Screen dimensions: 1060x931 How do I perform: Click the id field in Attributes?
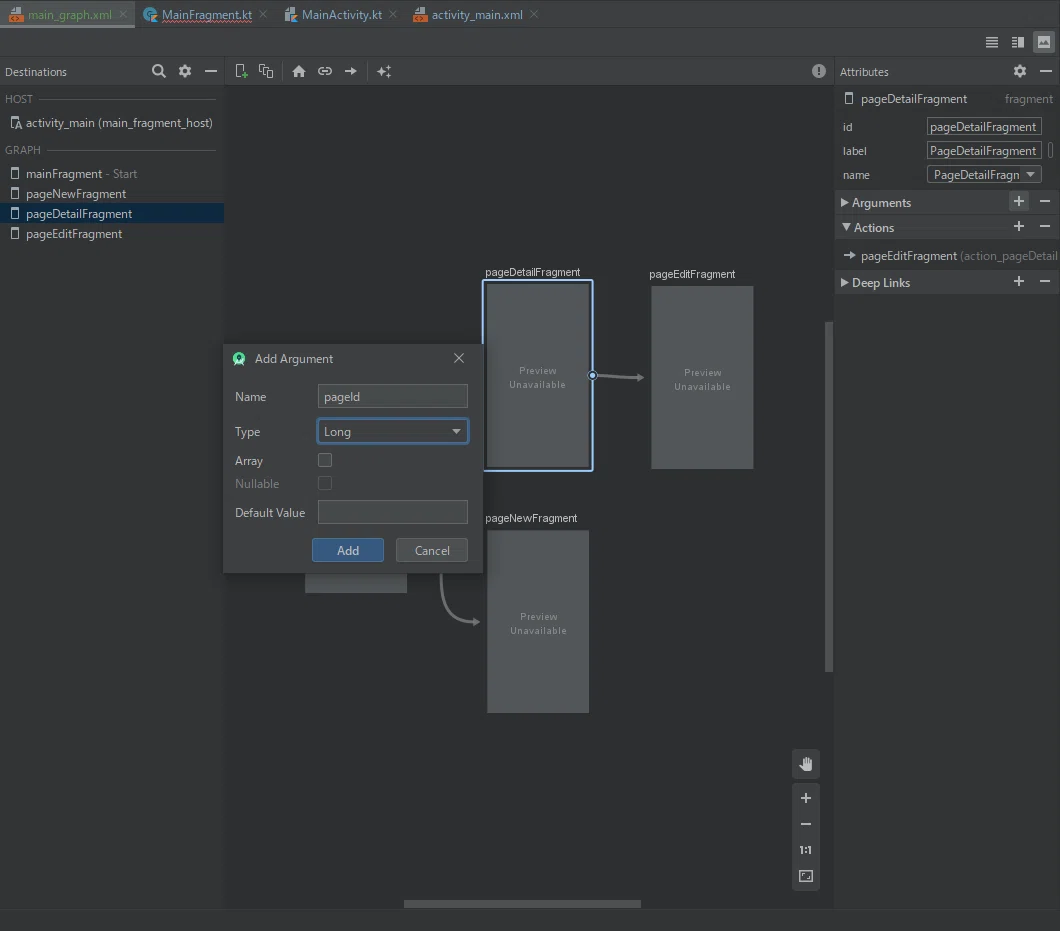click(x=984, y=126)
